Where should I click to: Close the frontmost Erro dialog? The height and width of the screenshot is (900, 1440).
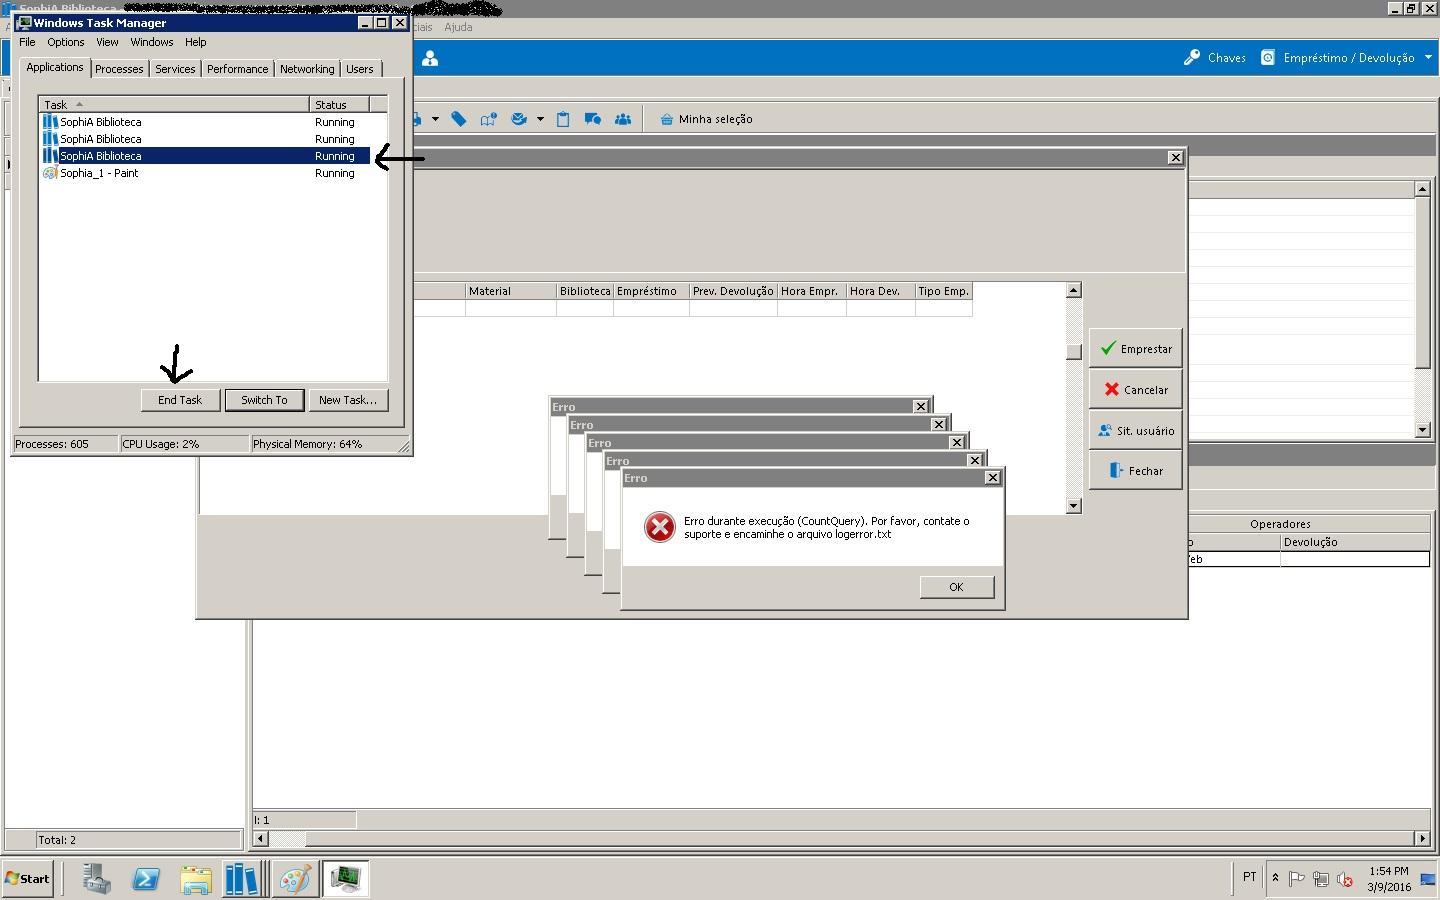[993, 478]
